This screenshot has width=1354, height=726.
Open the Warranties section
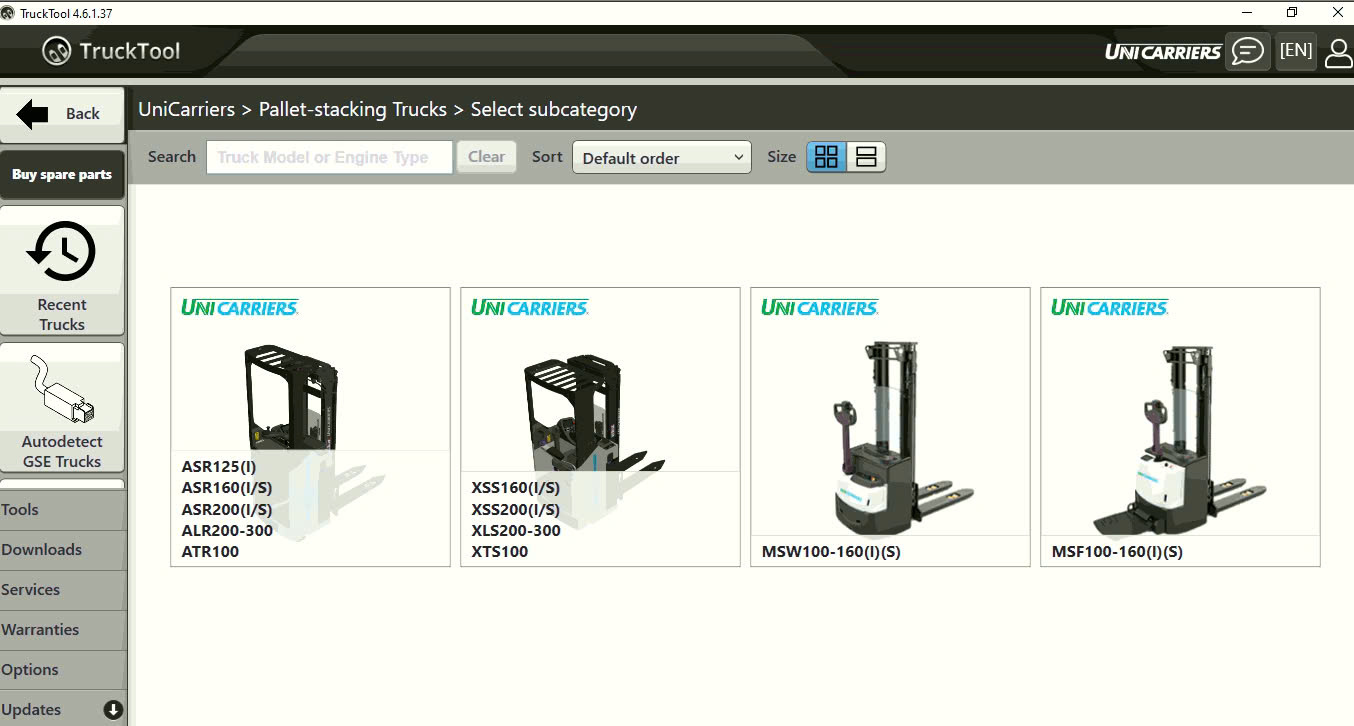click(63, 630)
